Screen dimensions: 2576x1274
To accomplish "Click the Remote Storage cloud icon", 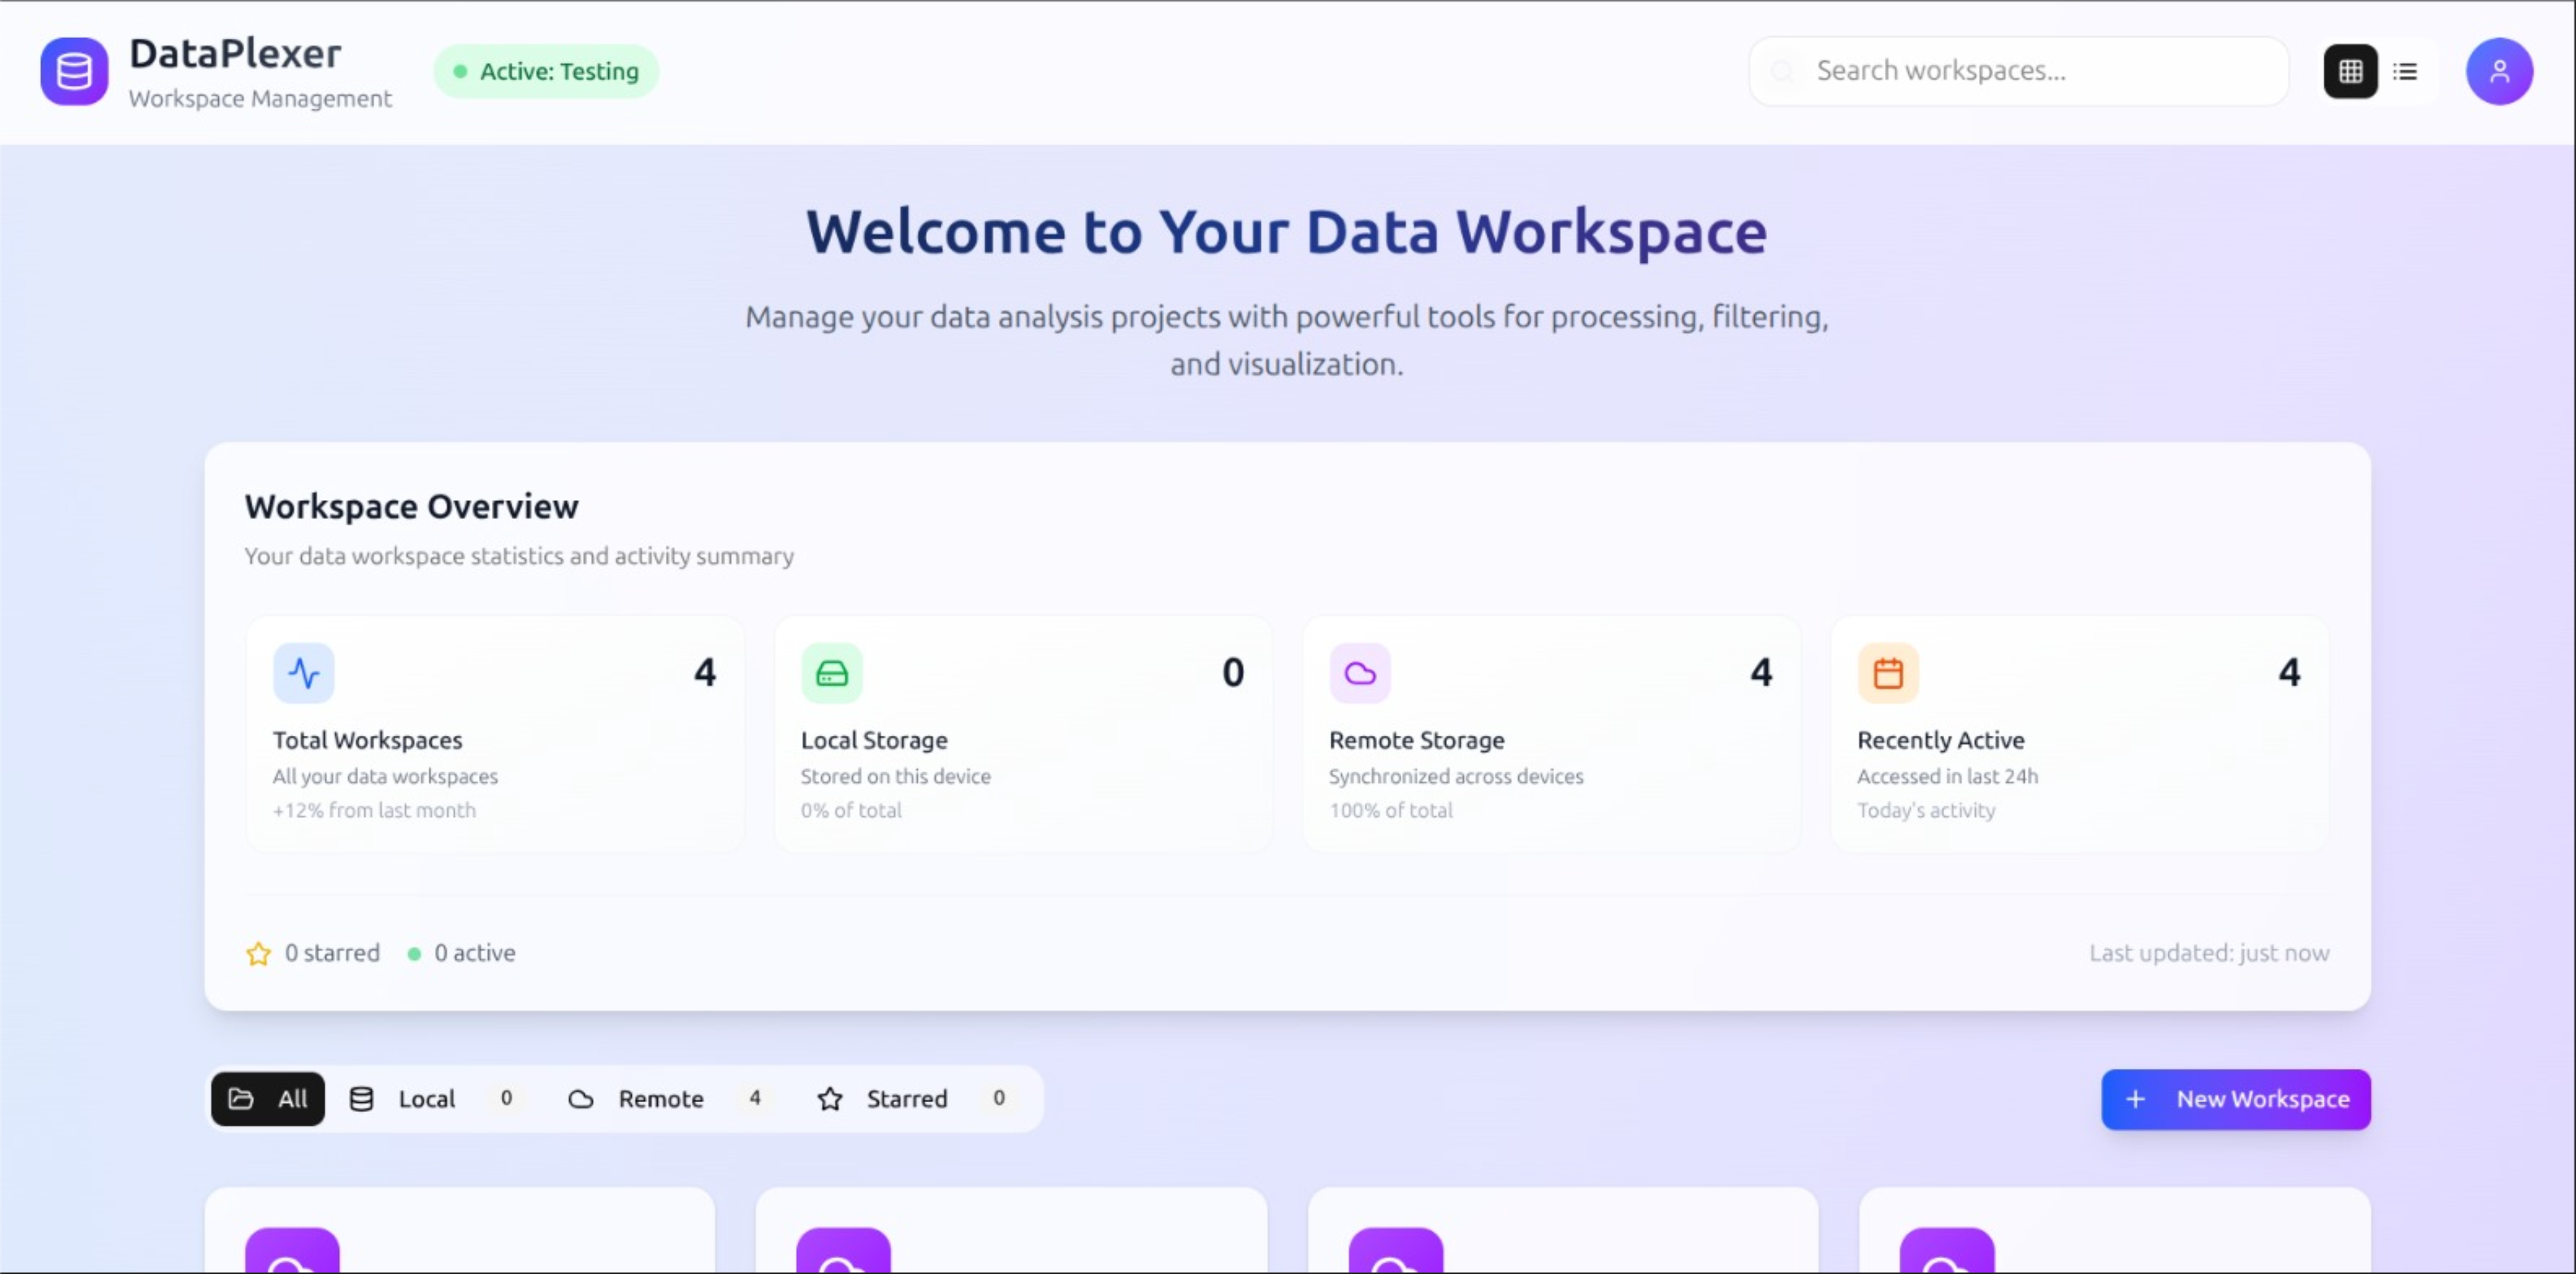I will point(1359,673).
